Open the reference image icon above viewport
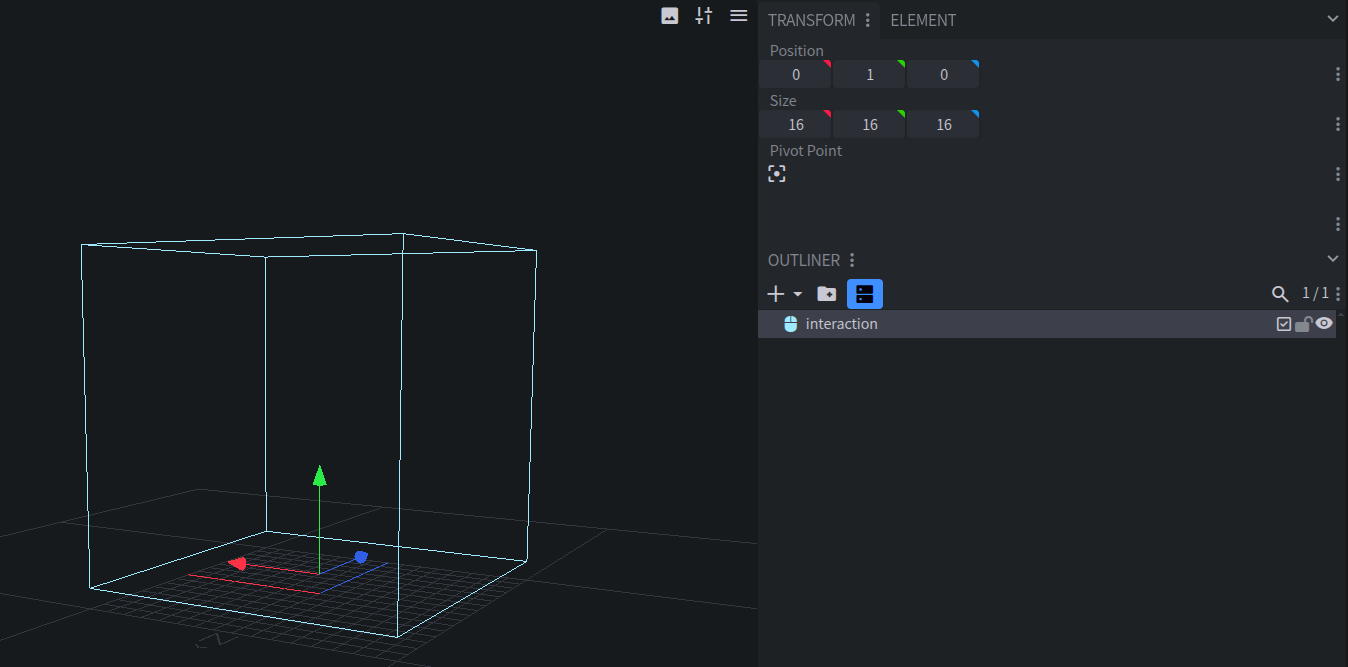This screenshot has width=1348, height=667. pos(670,16)
